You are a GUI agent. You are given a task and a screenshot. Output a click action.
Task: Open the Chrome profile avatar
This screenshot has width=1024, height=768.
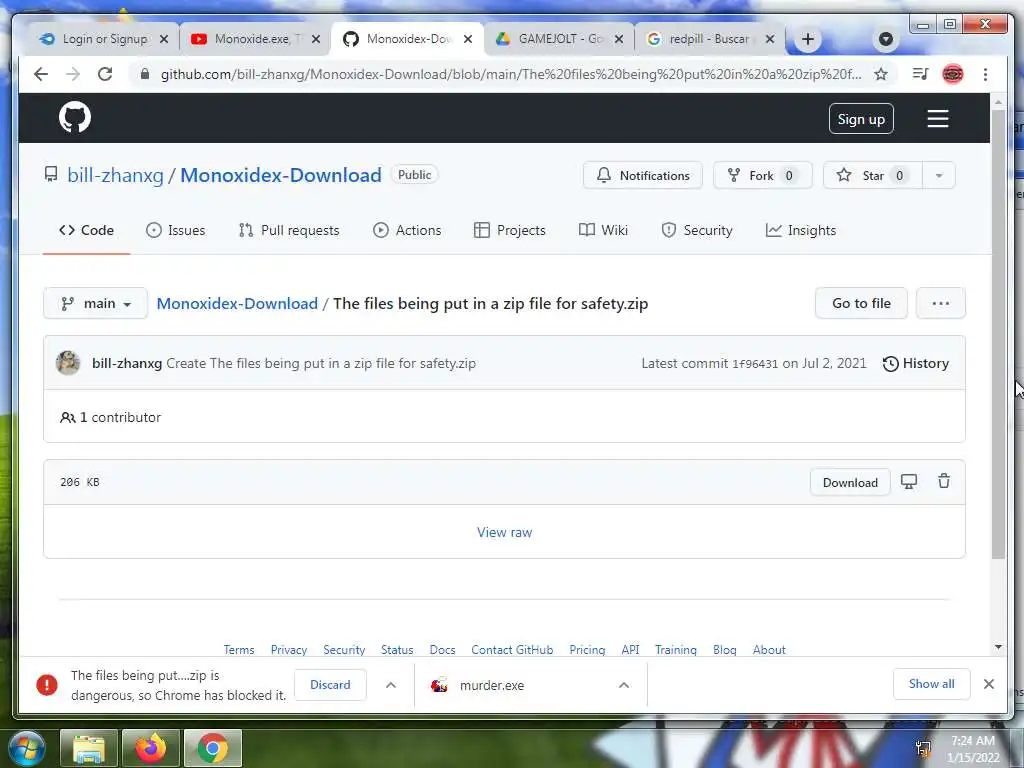point(953,74)
